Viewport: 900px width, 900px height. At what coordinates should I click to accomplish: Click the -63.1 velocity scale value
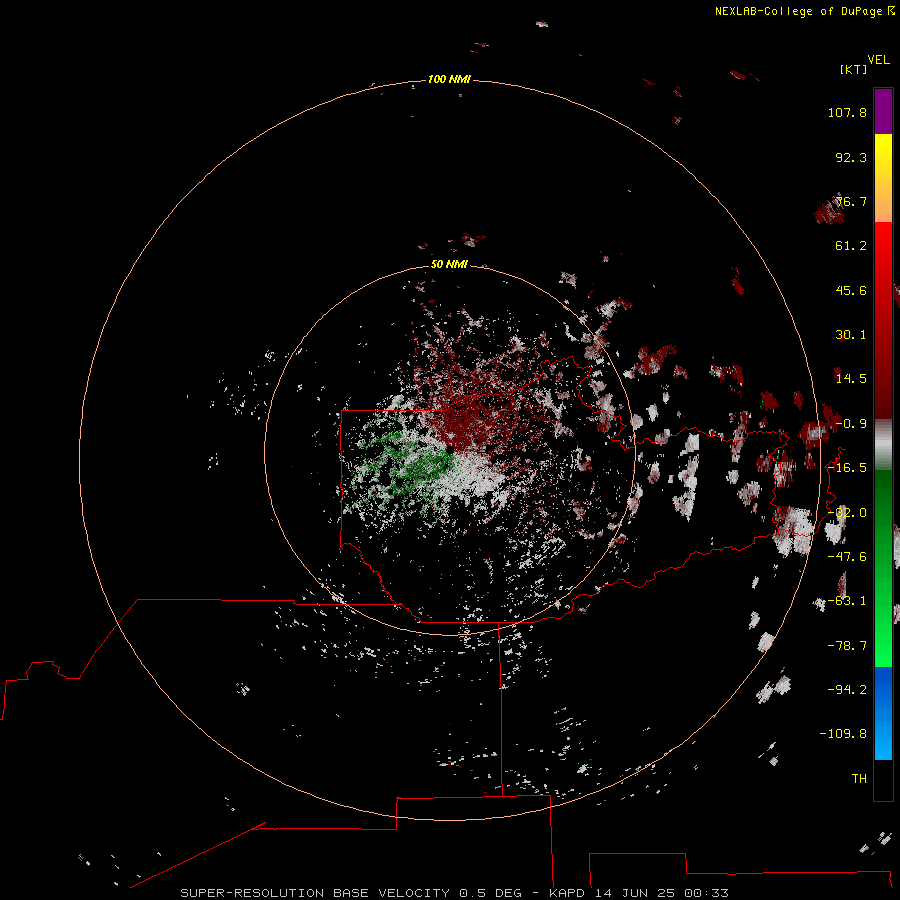[847, 601]
